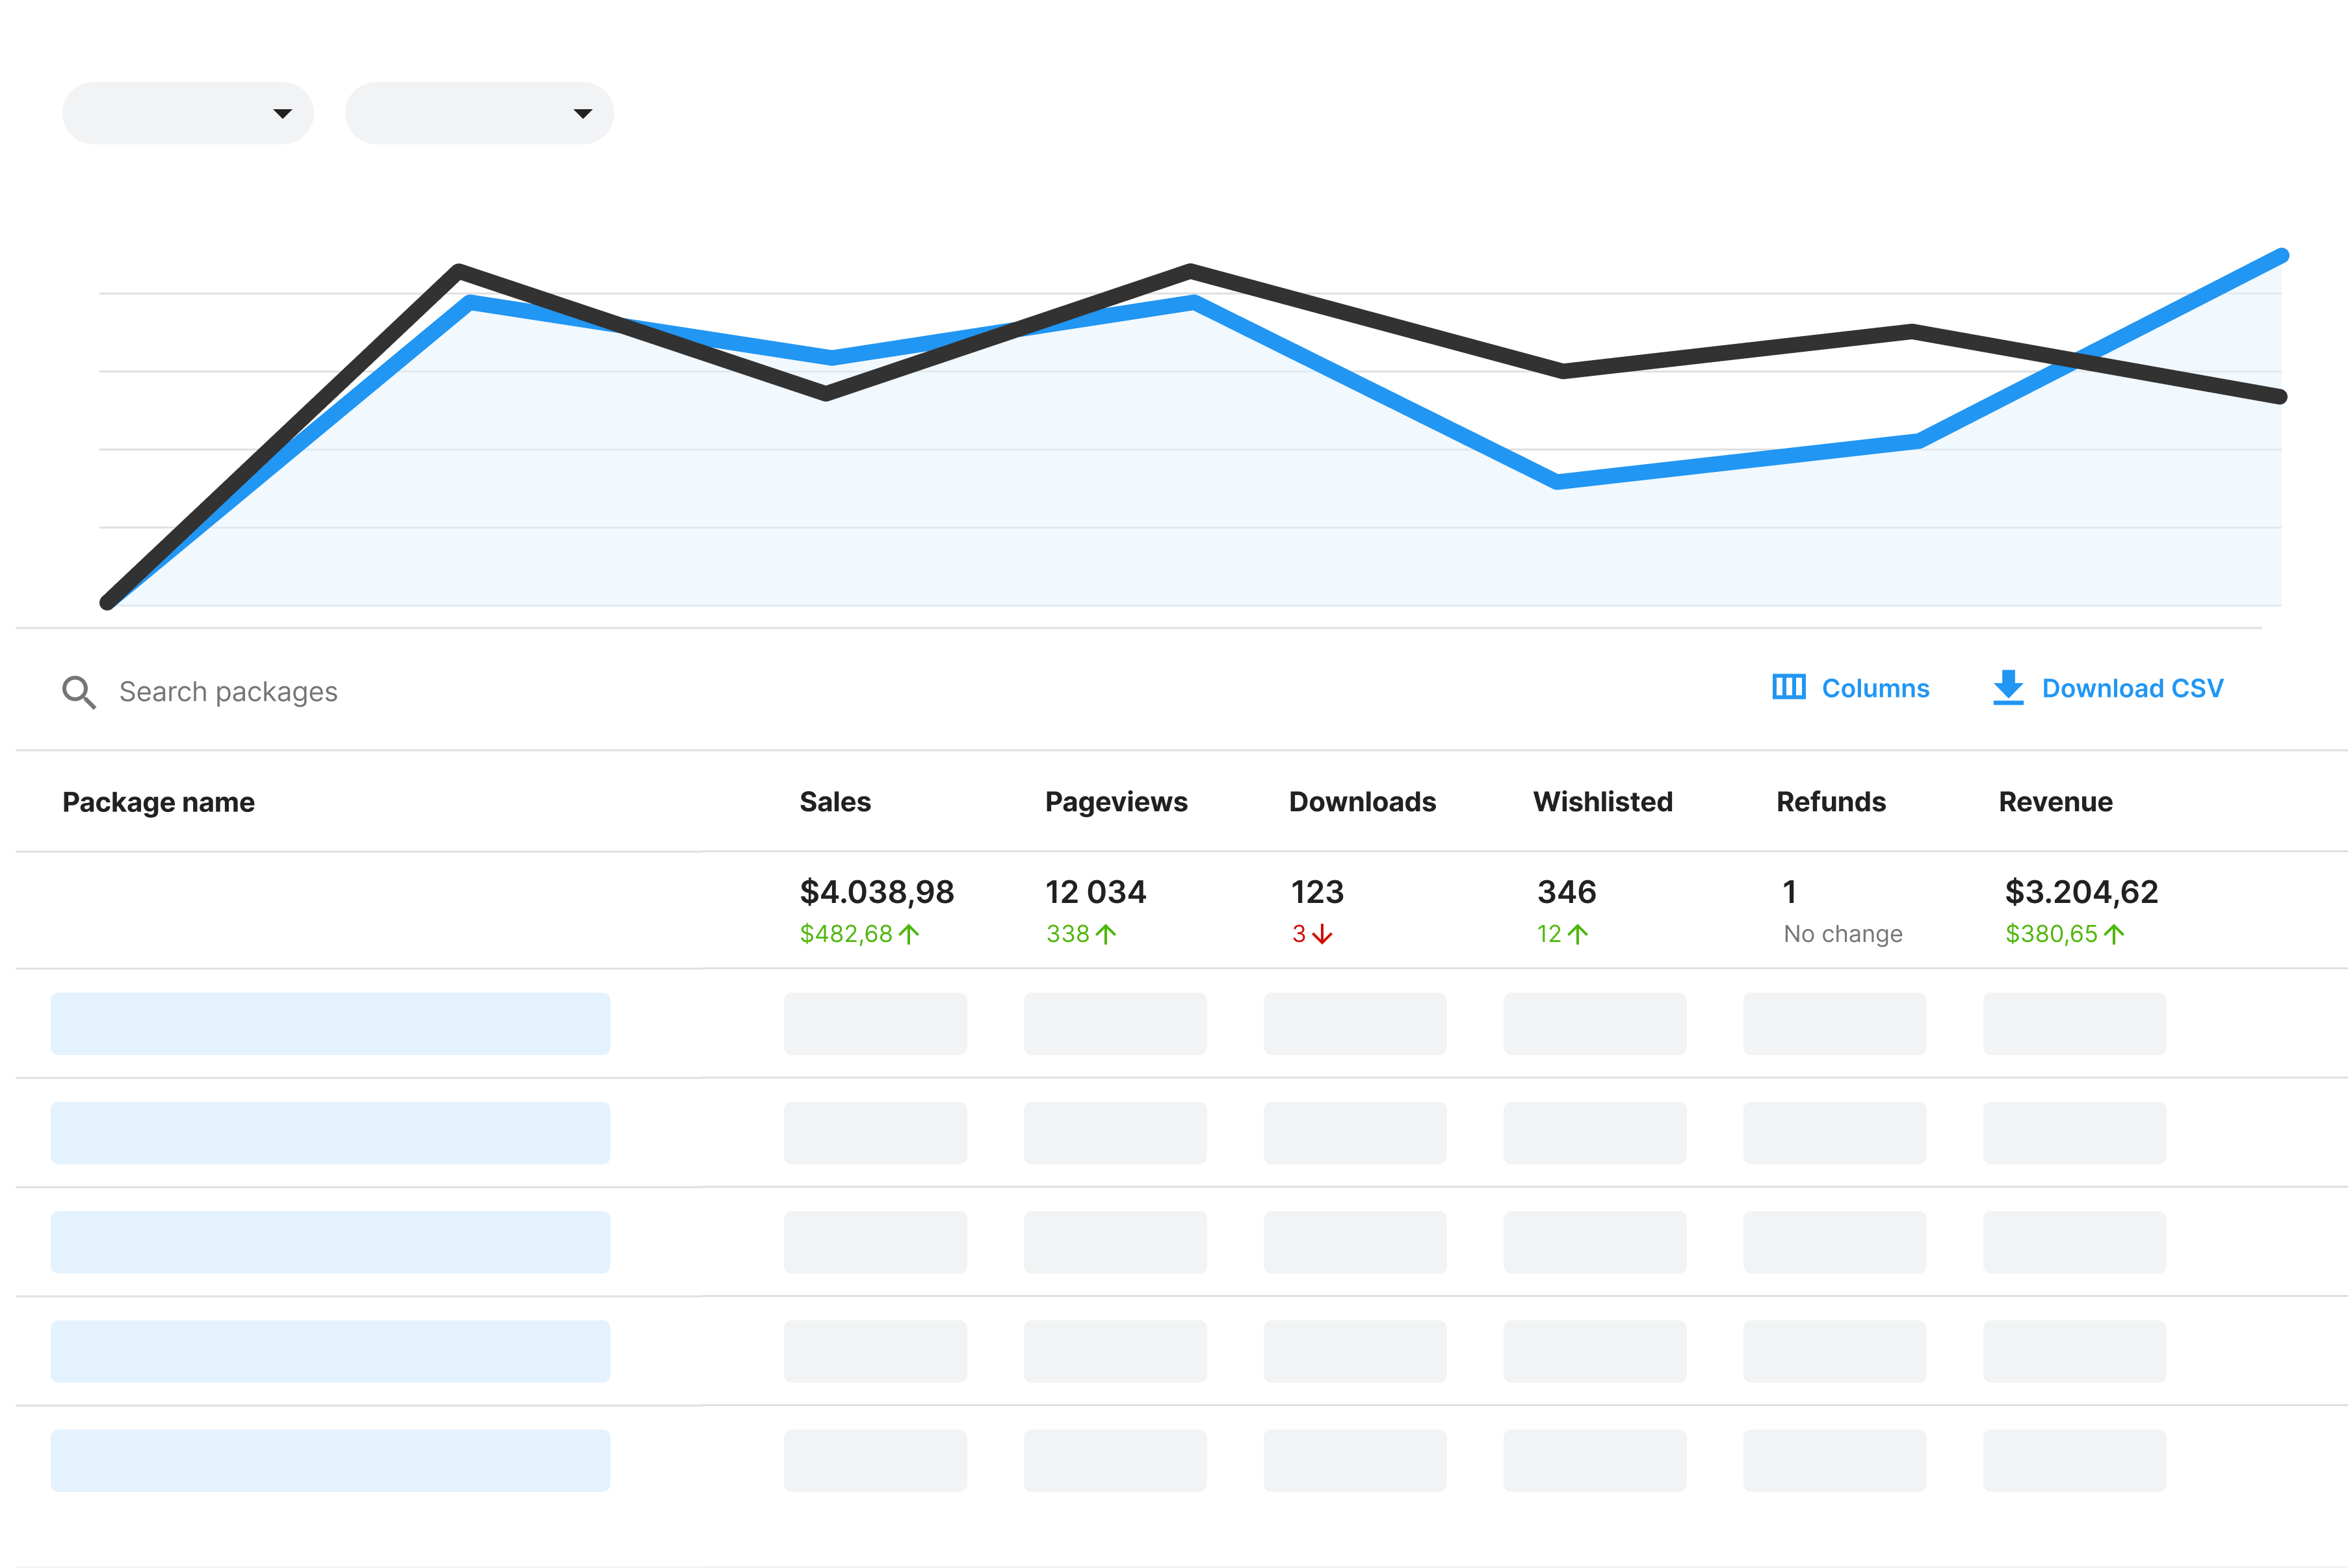Image resolution: width=2348 pixels, height=1568 pixels.
Task: Sort the table by the Sales column
Action: click(836, 801)
